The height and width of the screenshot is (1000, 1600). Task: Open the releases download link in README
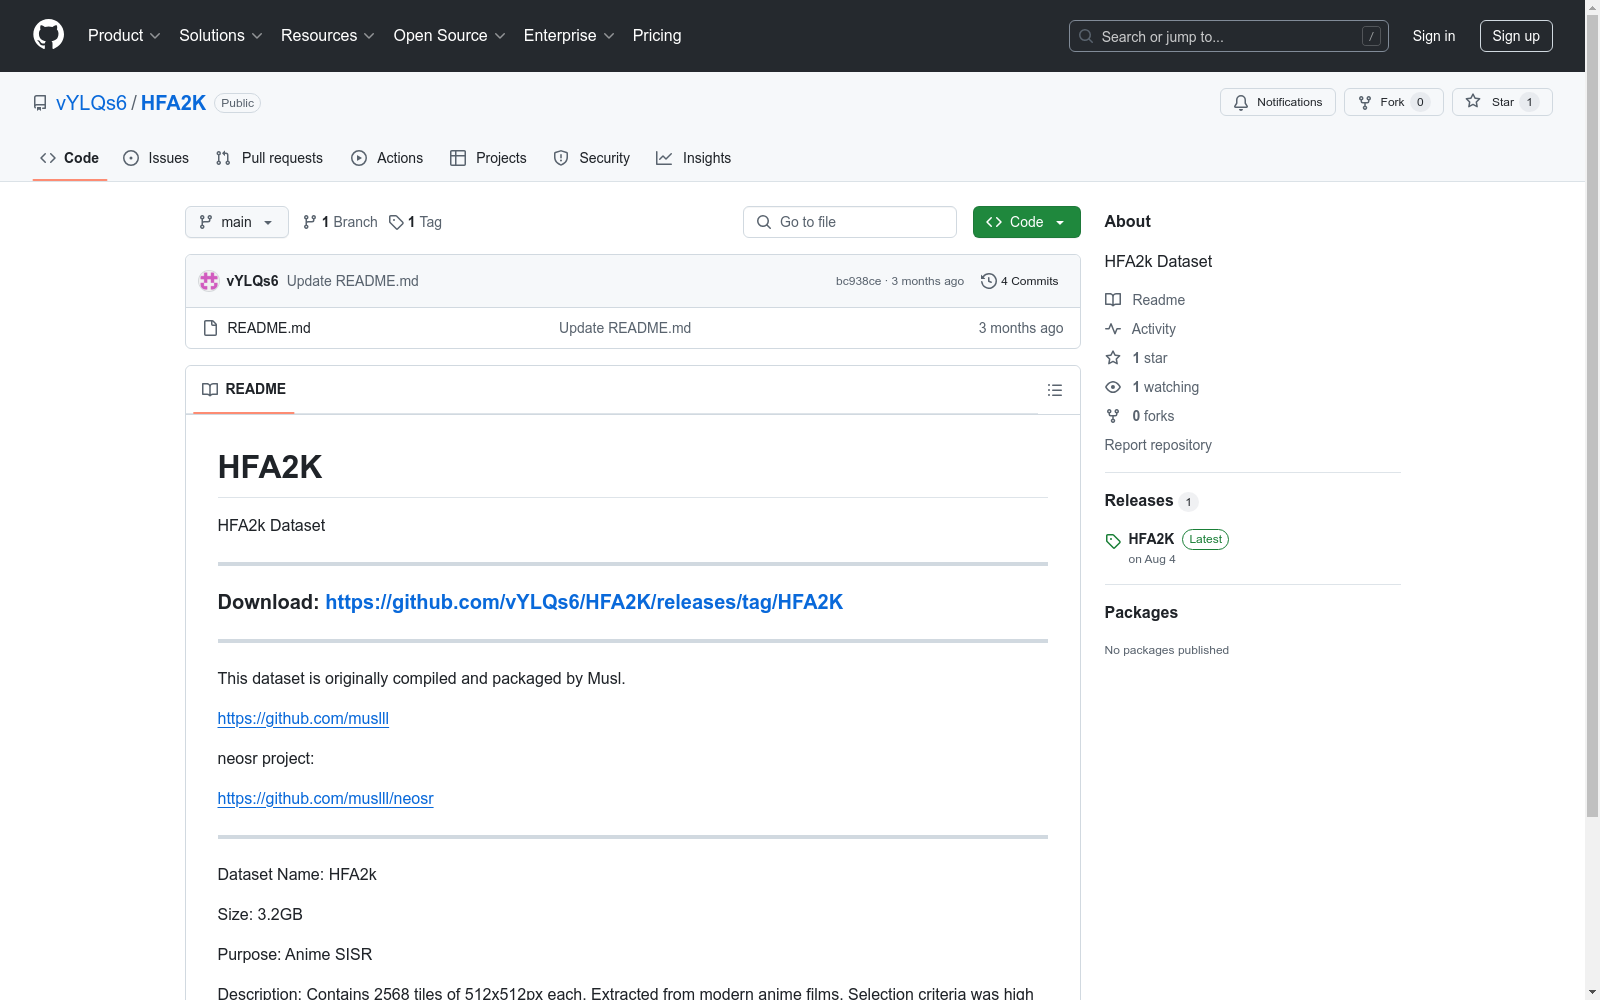coord(584,602)
